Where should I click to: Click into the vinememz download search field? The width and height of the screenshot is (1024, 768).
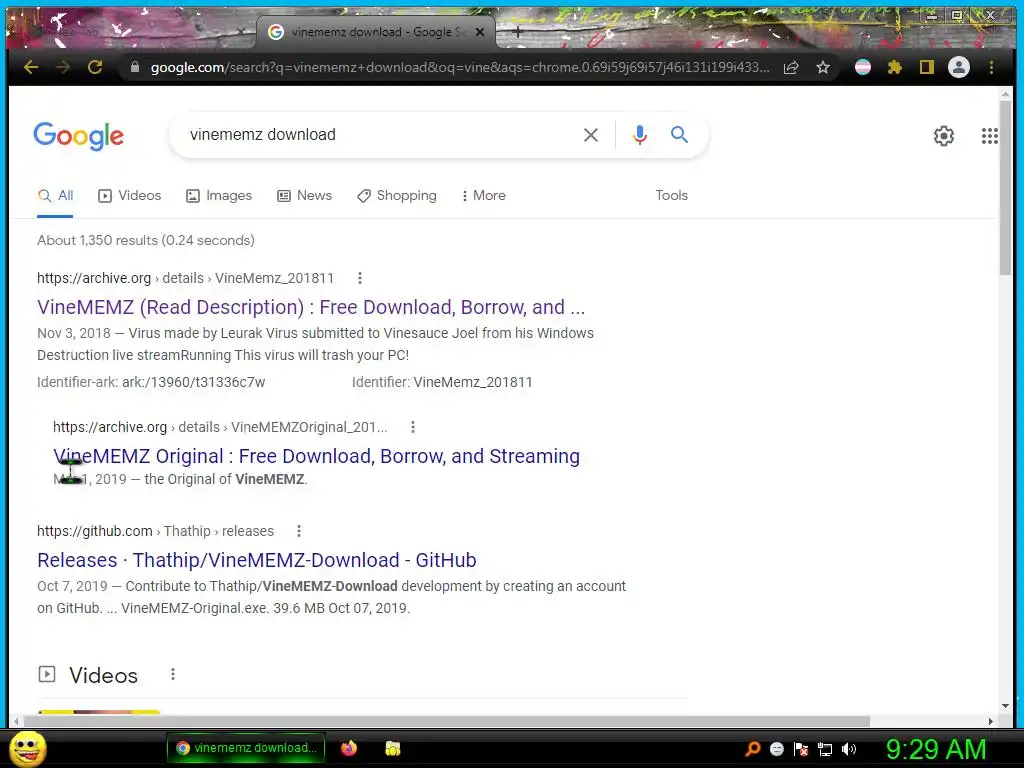click(379, 135)
